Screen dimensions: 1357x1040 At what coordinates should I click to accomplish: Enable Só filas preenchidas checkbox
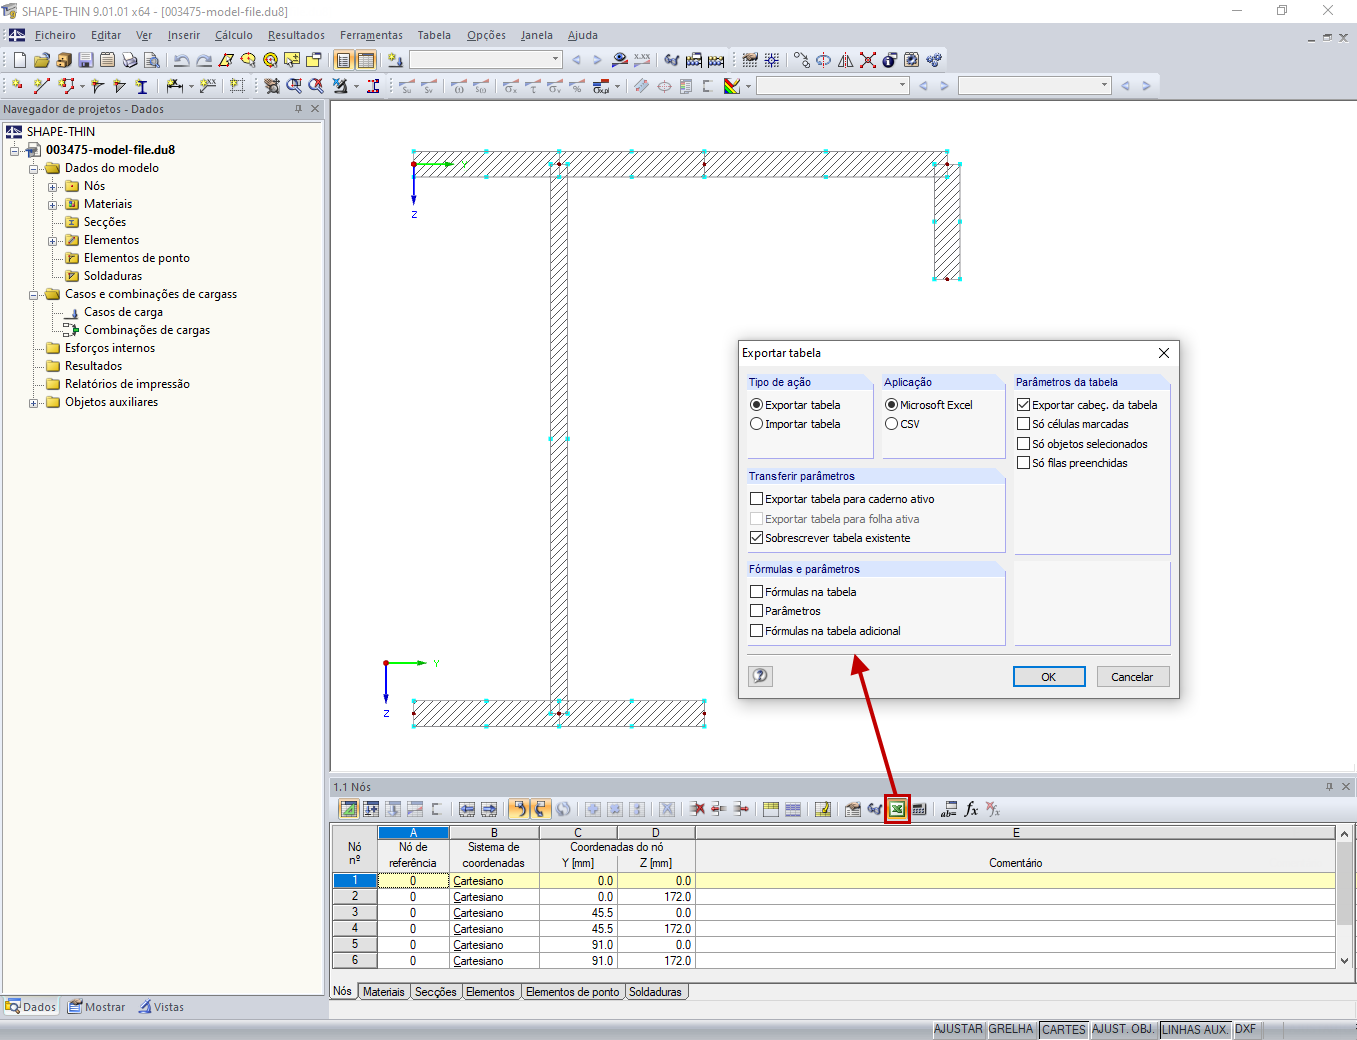point(1023,463)
